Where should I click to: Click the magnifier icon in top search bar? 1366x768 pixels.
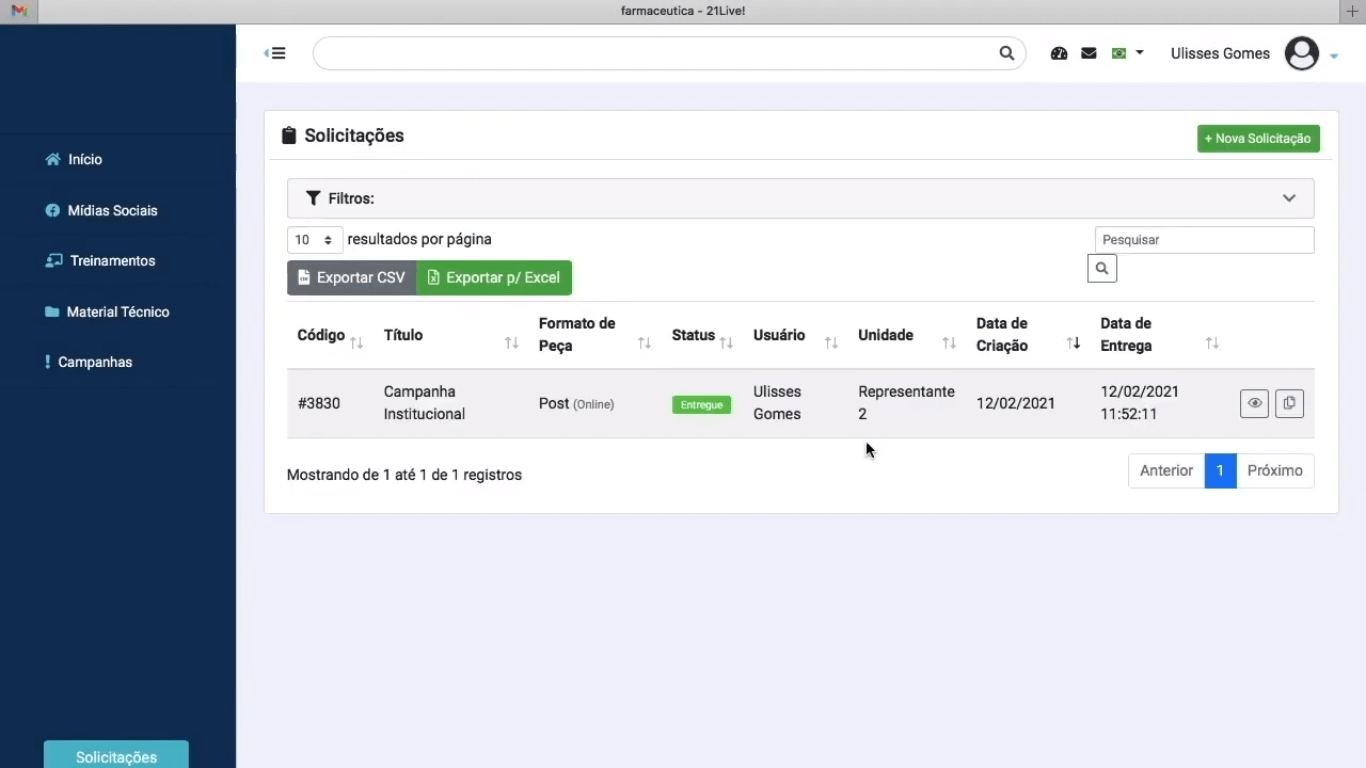point(1006,54)
